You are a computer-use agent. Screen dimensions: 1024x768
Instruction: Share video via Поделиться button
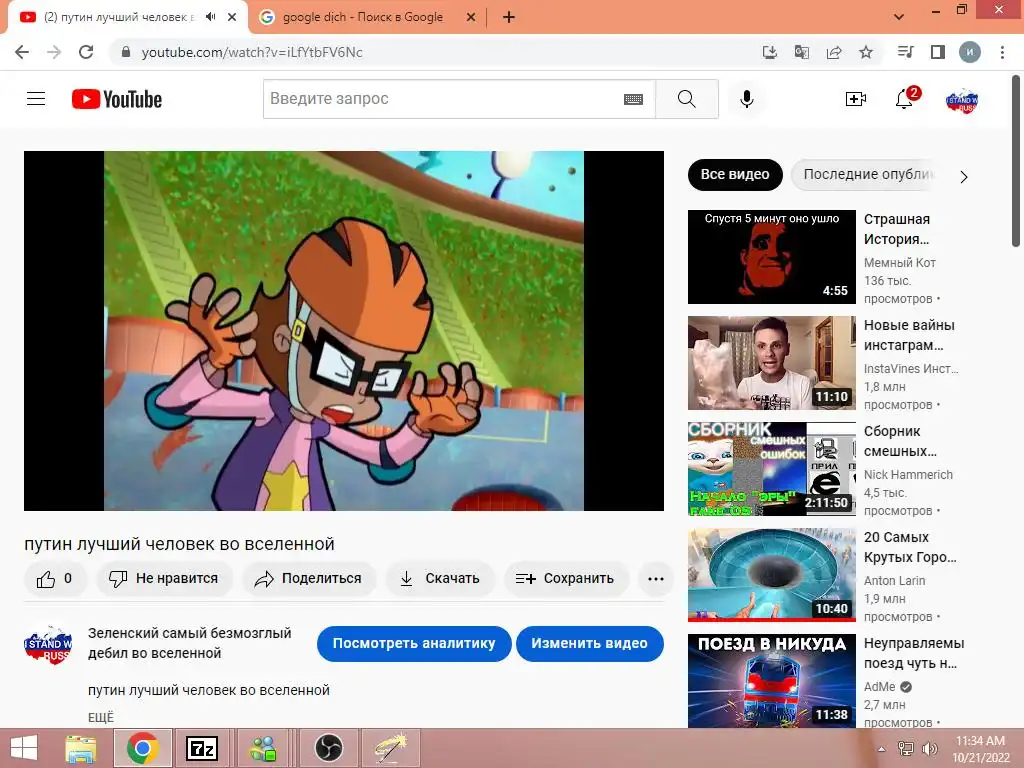[308, 579]
